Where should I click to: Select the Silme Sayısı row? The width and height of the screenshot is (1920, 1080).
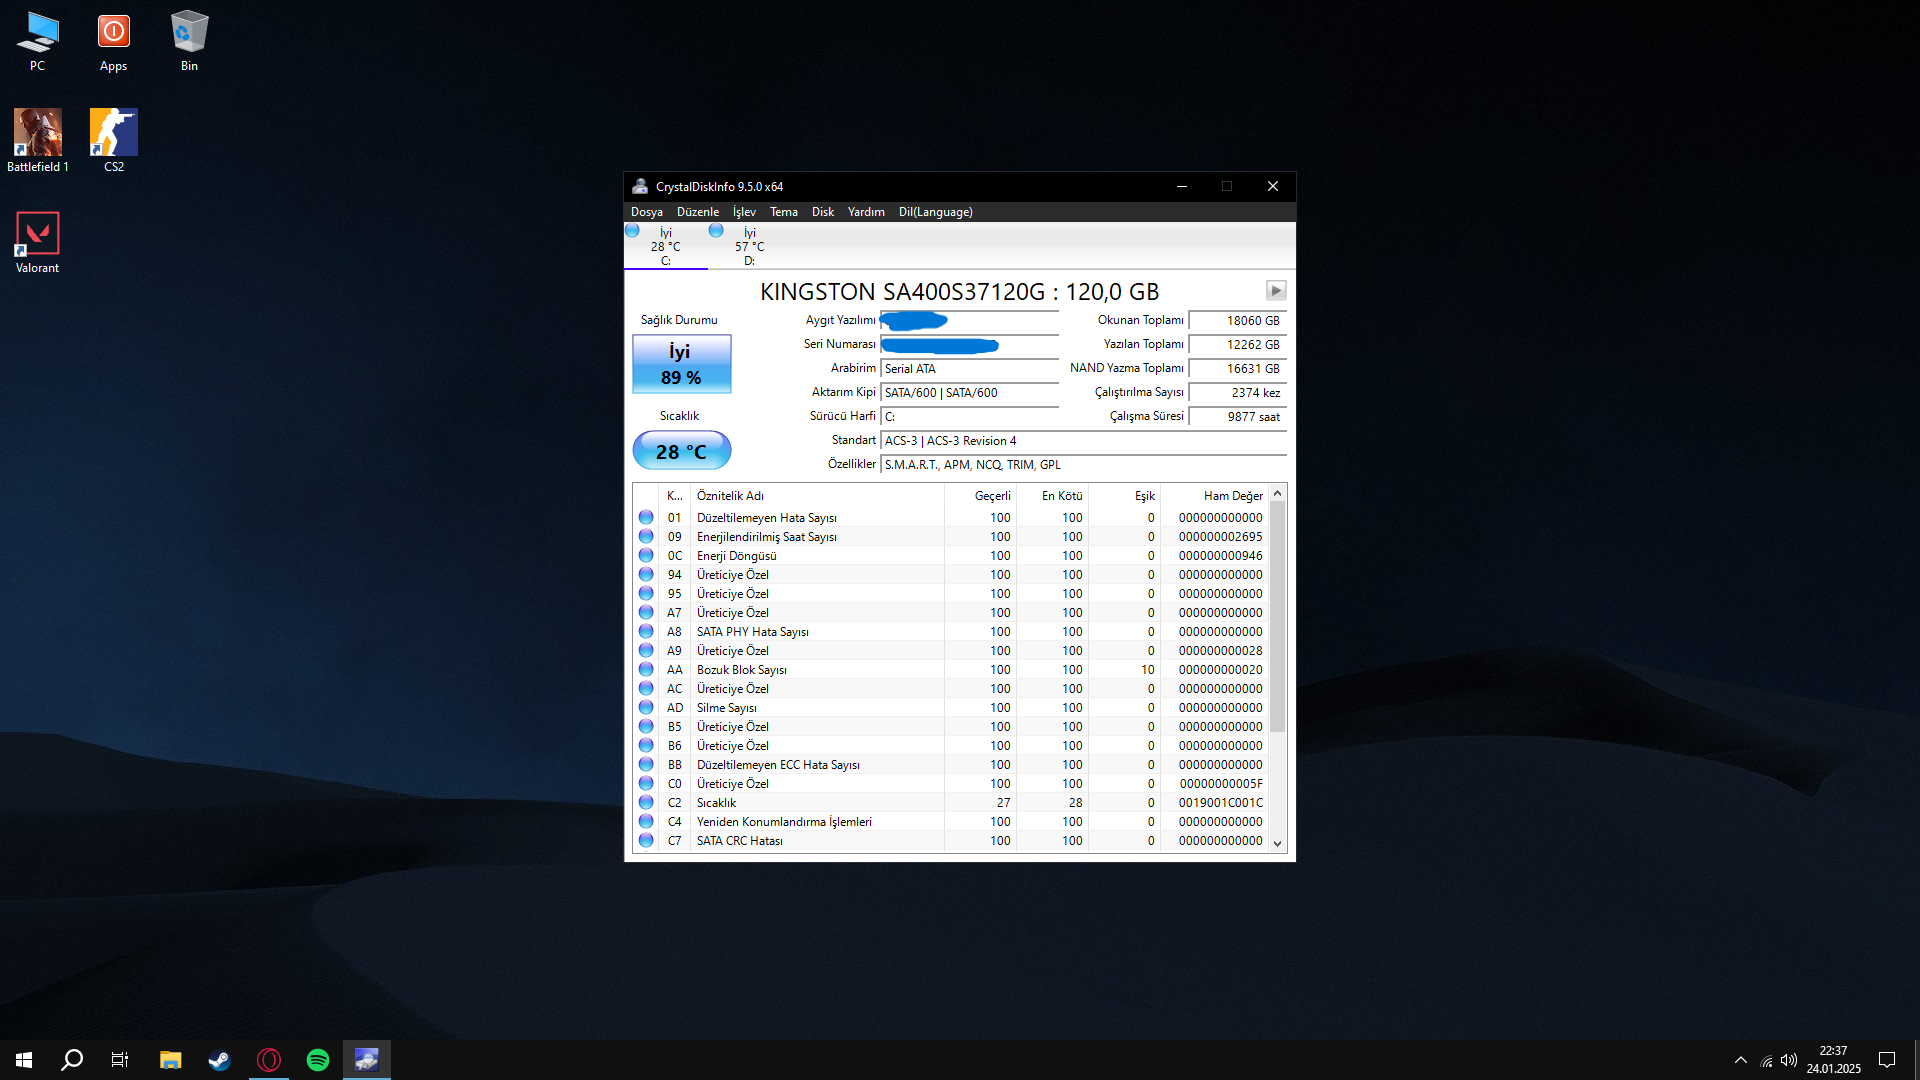[x=951, y=708]
